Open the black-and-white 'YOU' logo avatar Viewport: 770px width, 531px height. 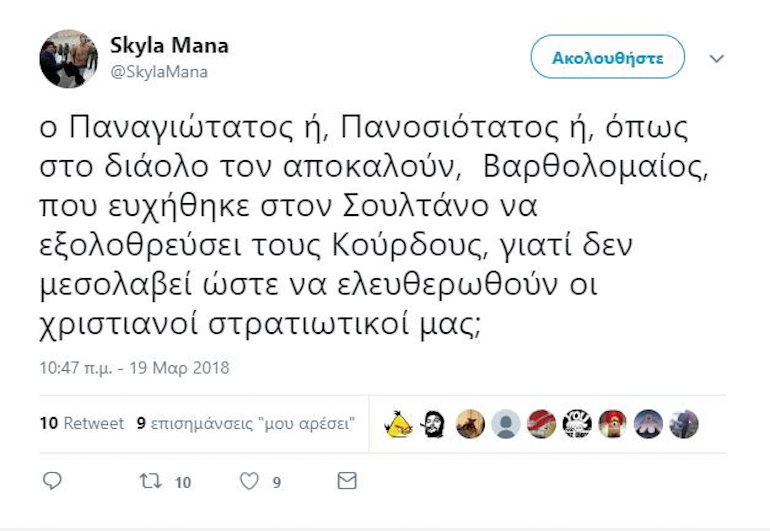(577, 424)
